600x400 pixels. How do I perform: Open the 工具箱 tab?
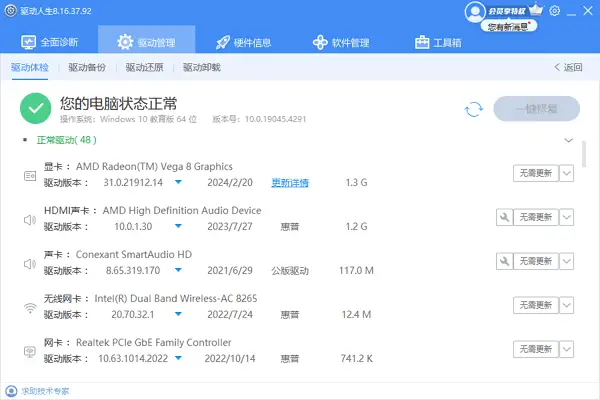(x=439, y=43)
